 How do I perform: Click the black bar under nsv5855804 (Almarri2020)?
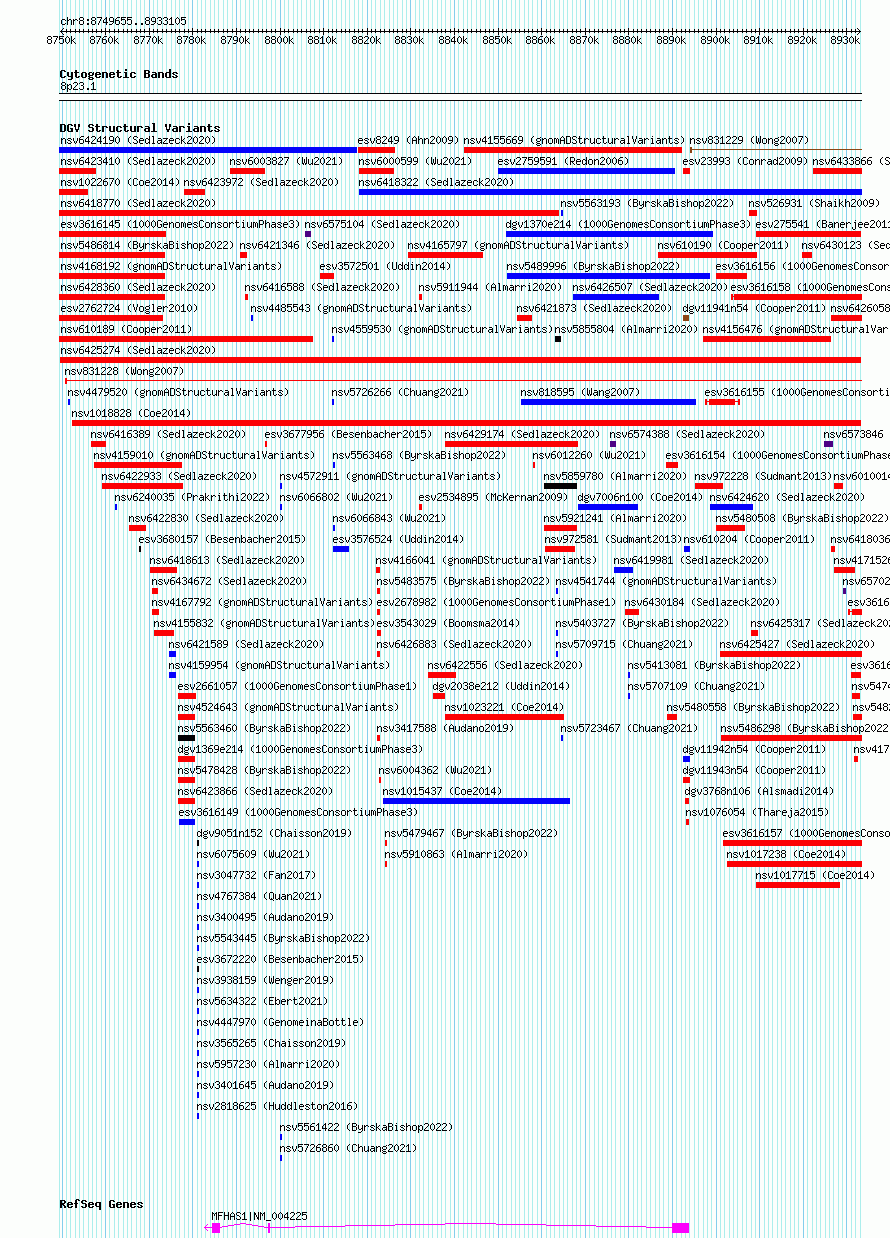coord(558,339)
